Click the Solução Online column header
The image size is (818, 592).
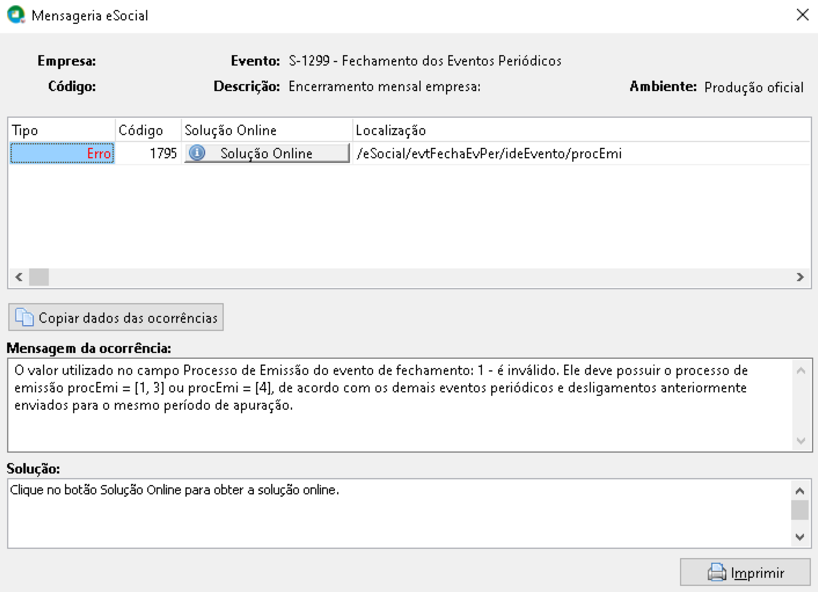tap(267, 130)
